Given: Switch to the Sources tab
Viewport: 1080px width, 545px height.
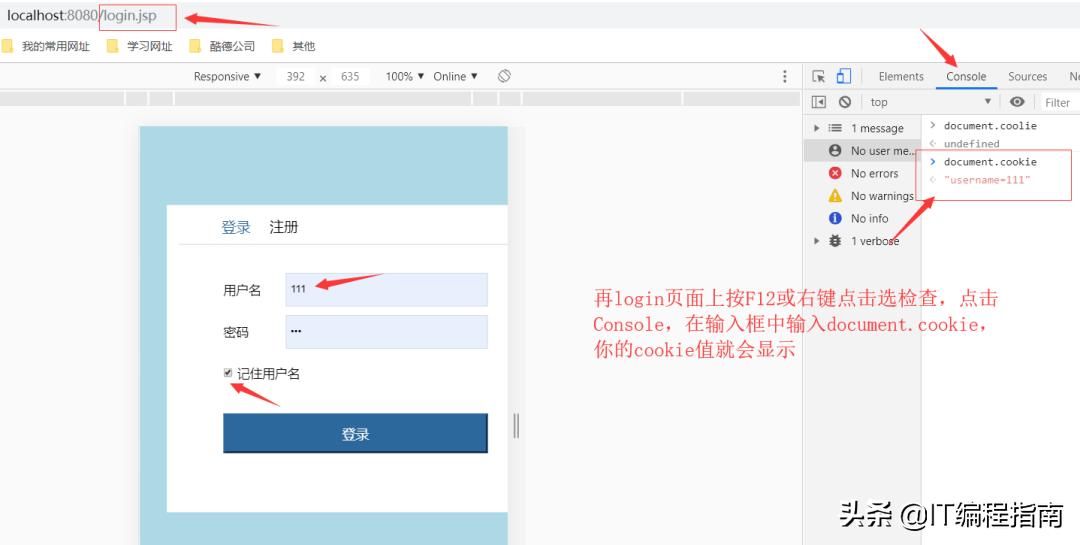Looking at the screenshot, I should pyautogui.click(x=1027, y=76).
